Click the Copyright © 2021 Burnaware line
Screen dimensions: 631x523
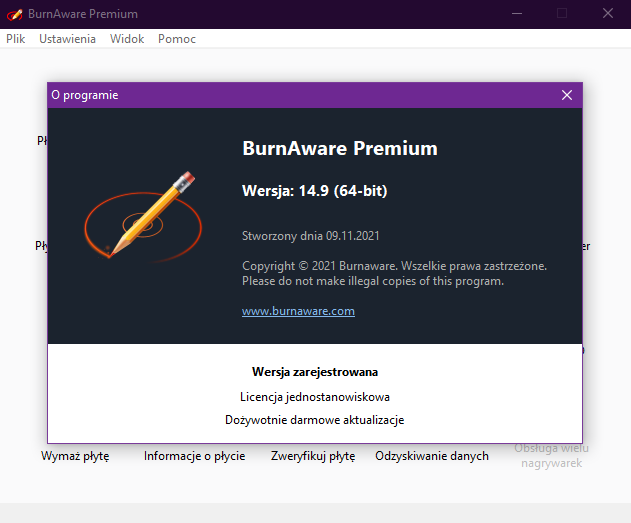tap(394, 266)
